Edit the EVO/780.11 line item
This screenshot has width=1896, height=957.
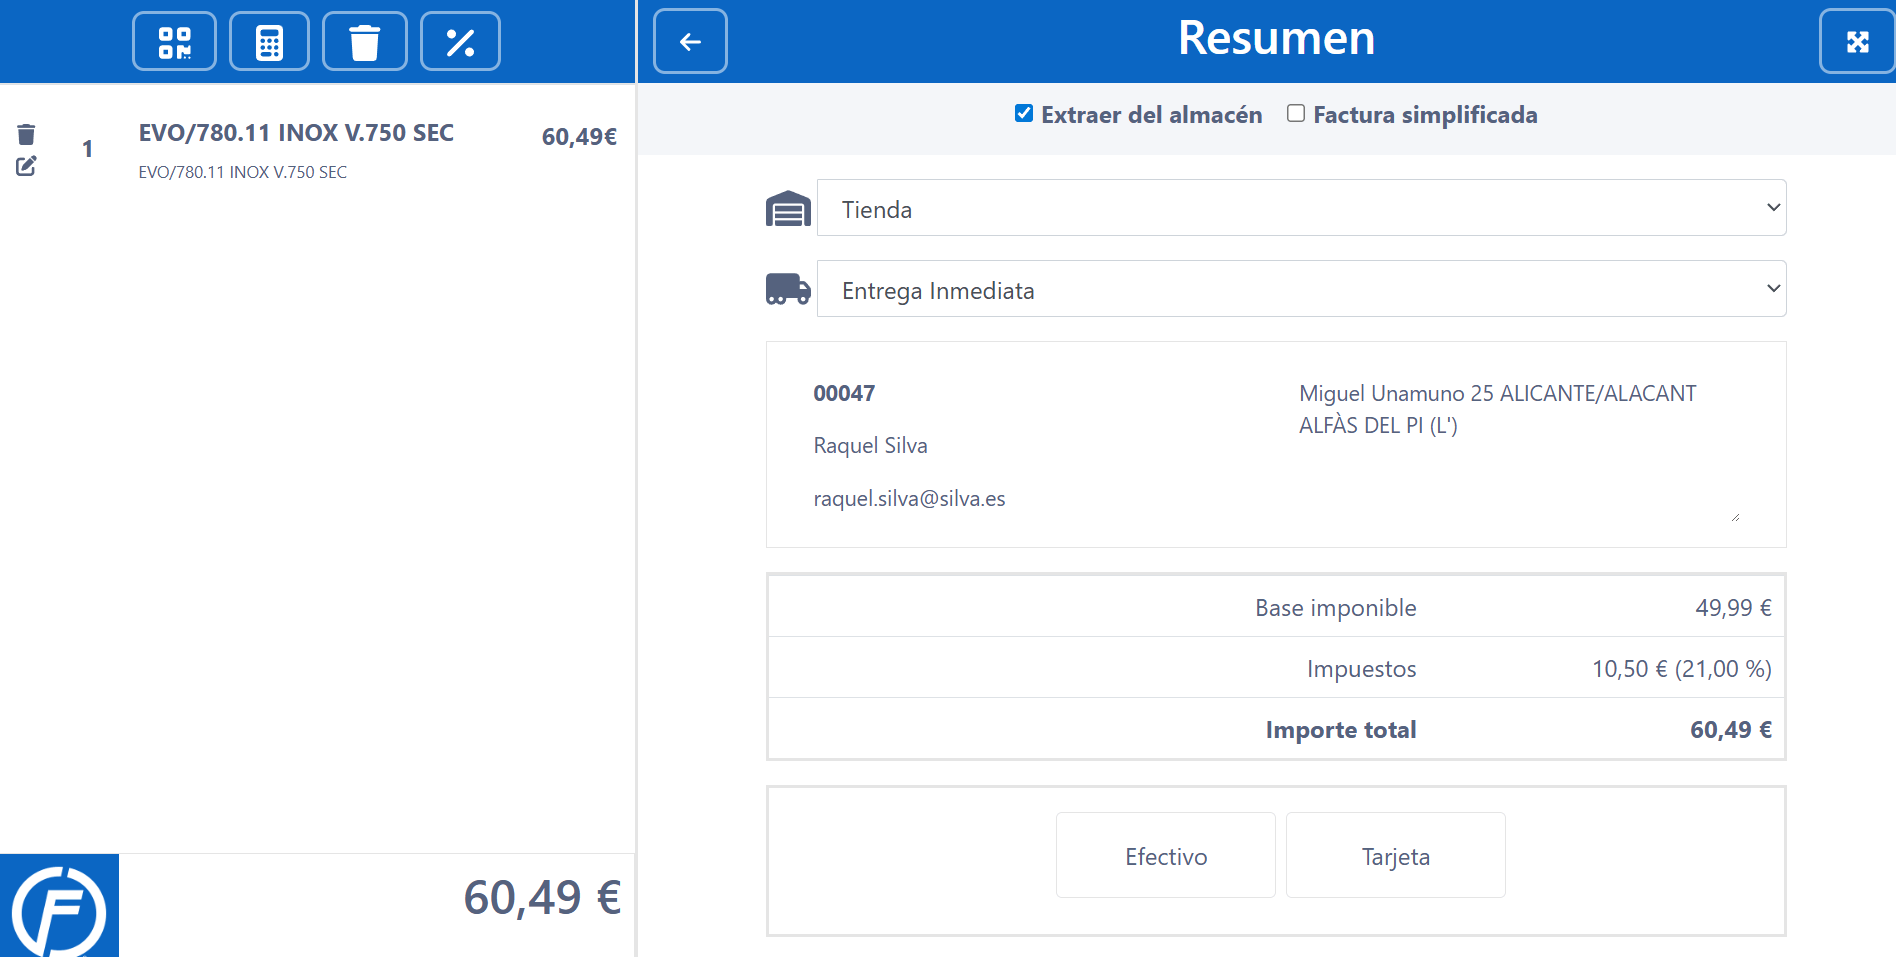26,167
